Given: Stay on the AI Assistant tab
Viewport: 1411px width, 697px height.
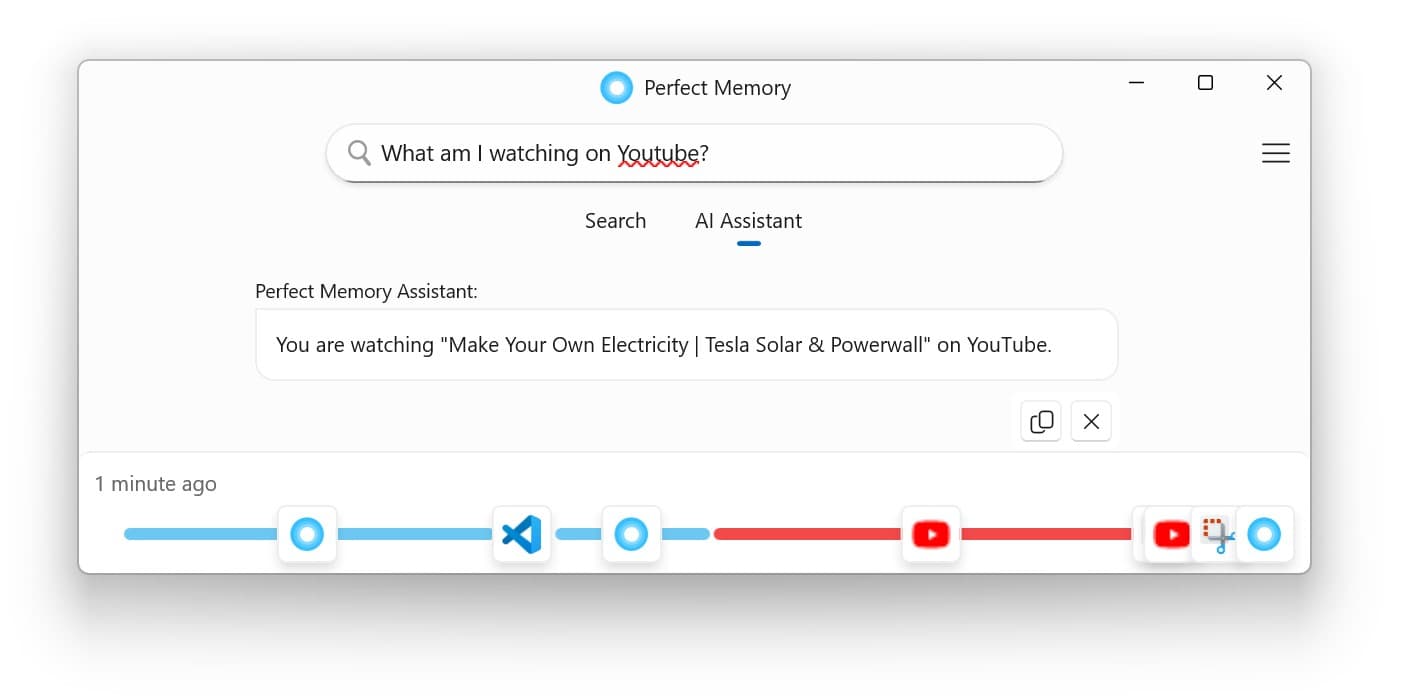Looking at the screenshot, I should (748, 221).
